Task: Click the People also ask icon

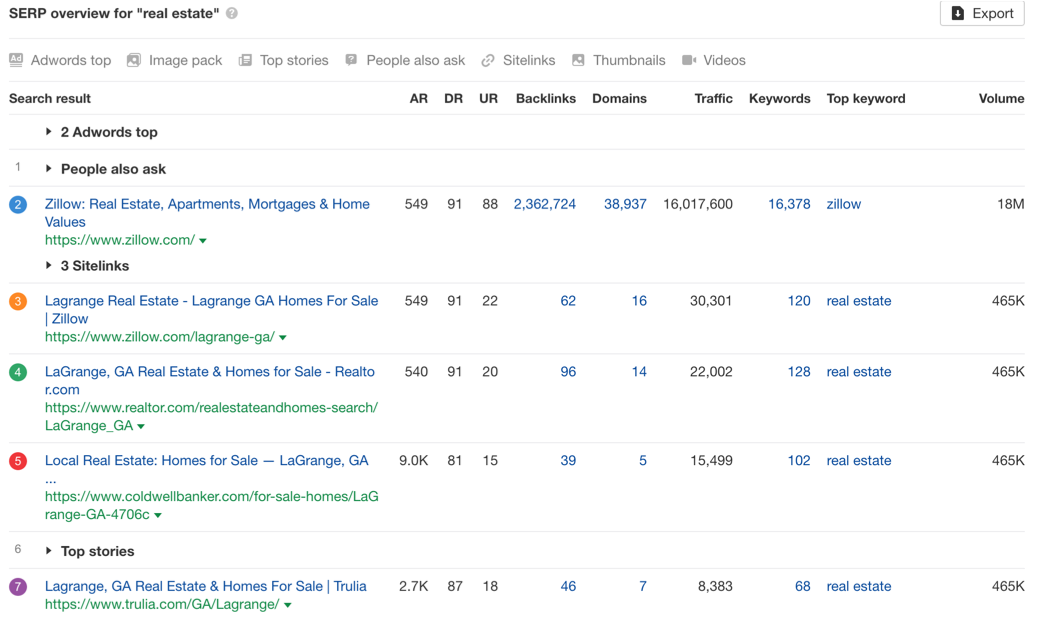Action: tap(351, 60)
